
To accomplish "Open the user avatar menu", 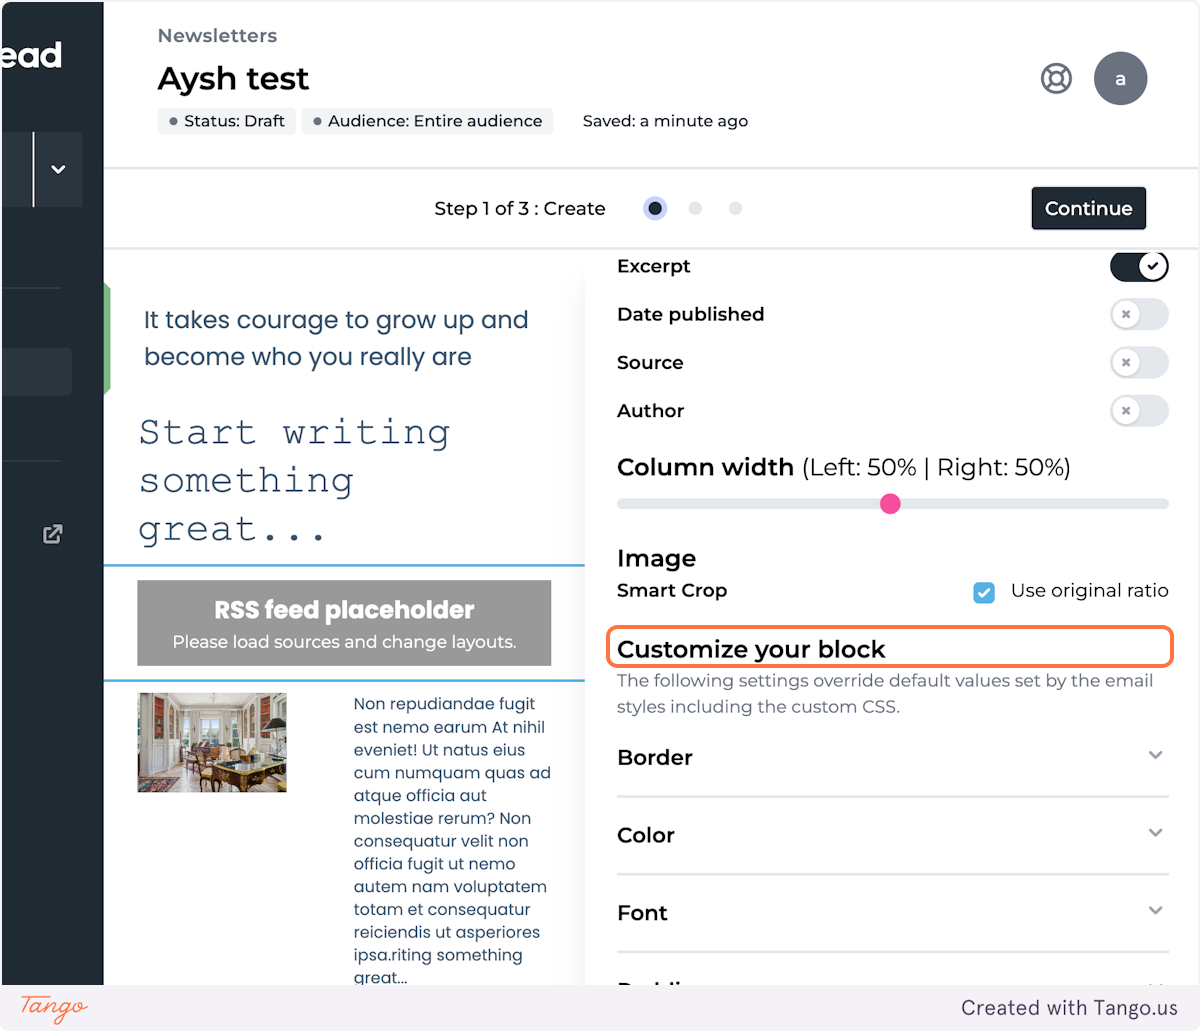I will [x=1120, y=78].
